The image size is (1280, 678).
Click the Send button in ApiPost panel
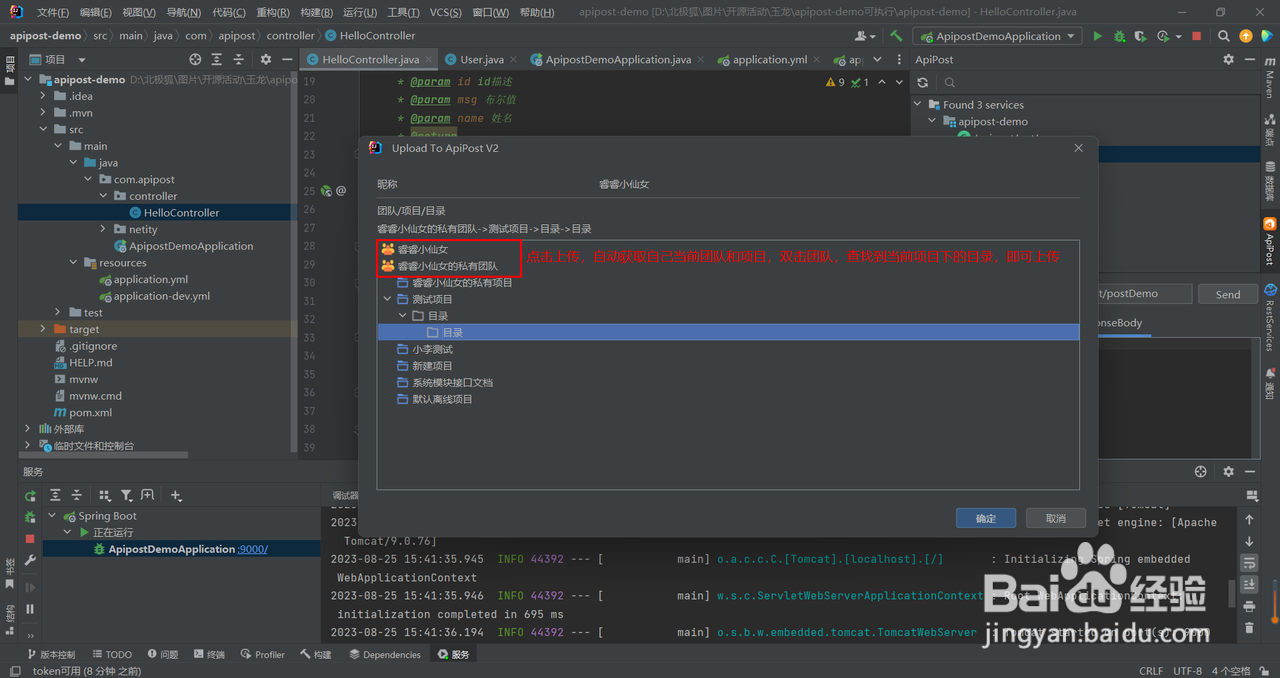click(x=1228, y=294)
